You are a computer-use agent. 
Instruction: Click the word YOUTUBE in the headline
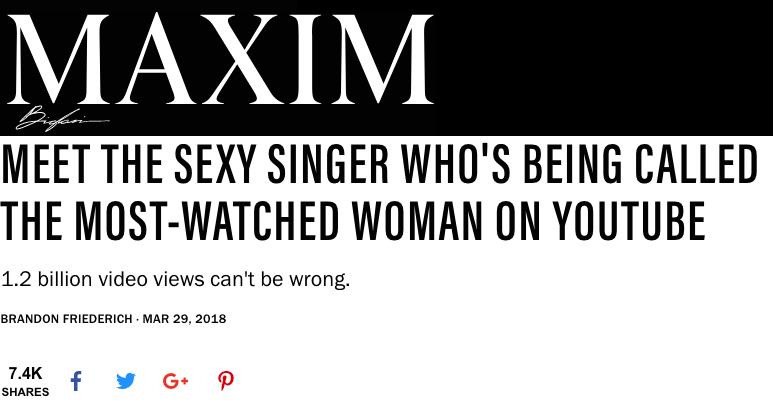629,221
